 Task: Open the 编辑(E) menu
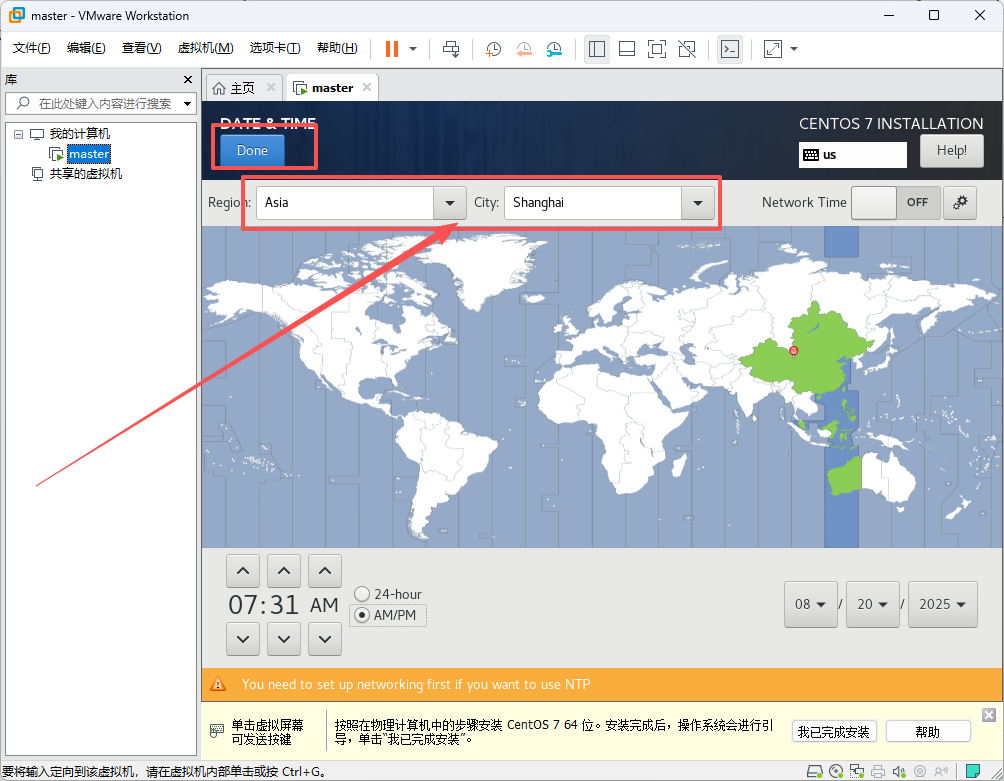[x=86, y=48]
